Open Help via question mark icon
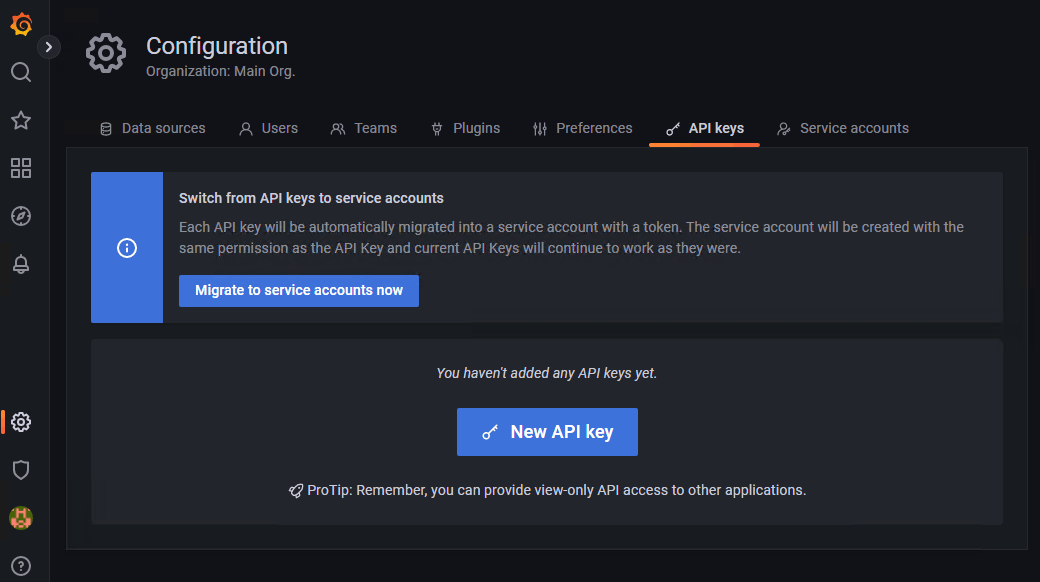The height and width of the screenshot is (582, 1040). tap(21, 566)
